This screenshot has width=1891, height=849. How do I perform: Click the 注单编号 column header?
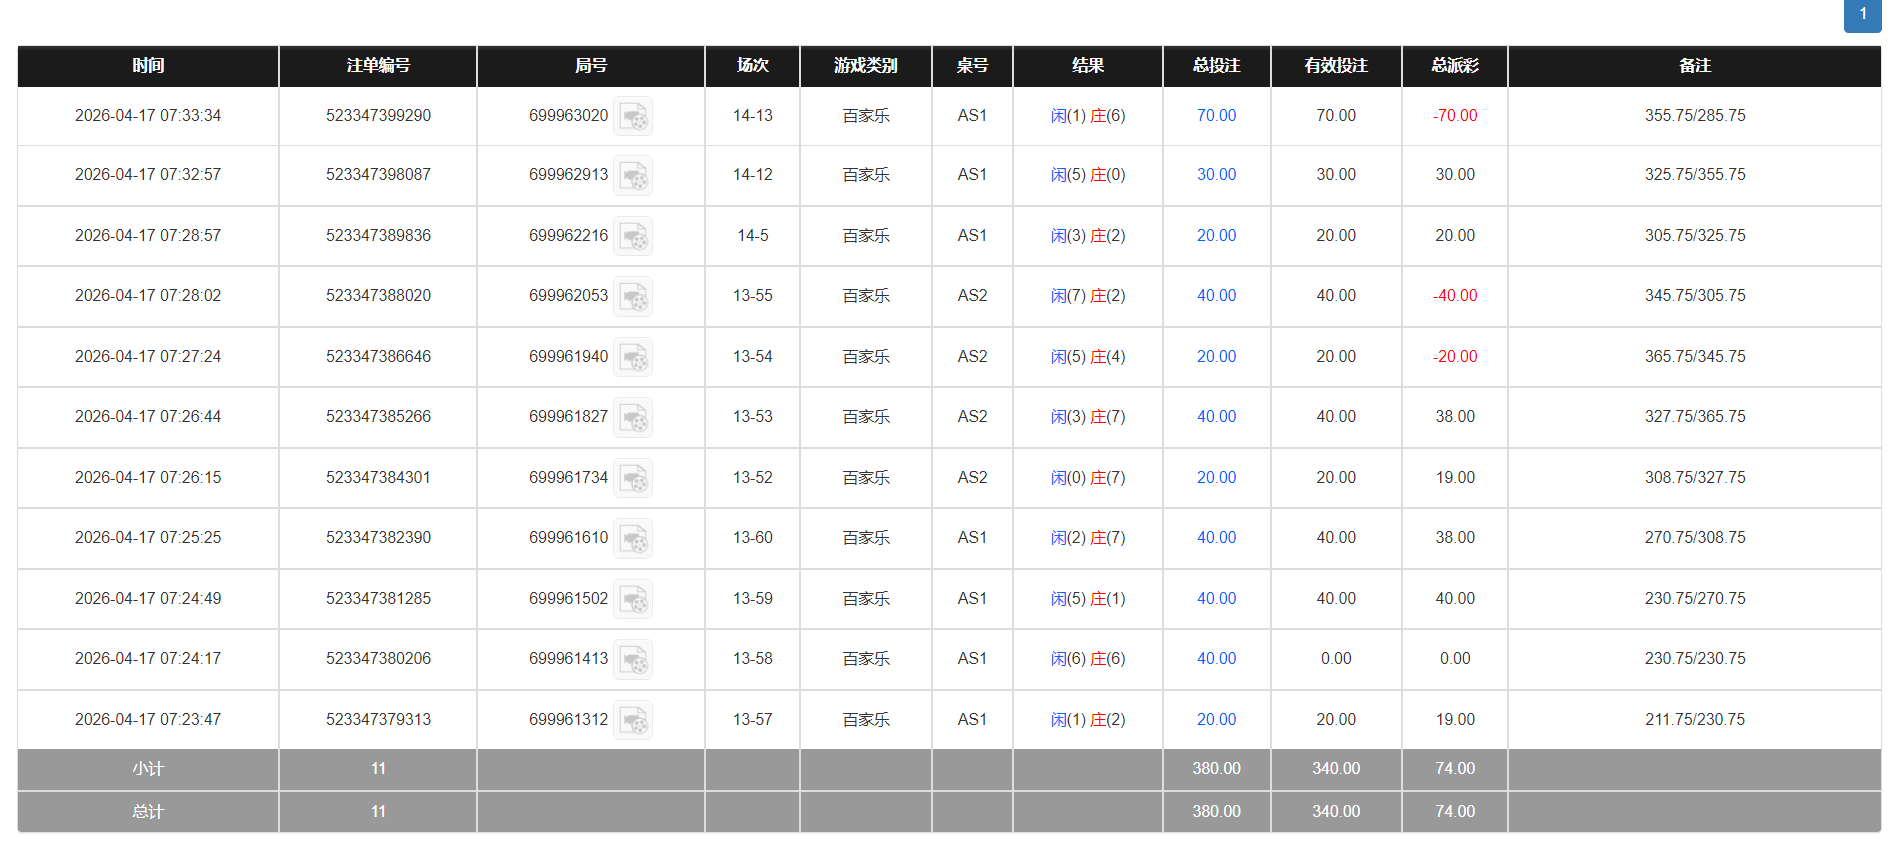[x=378, y=66]
